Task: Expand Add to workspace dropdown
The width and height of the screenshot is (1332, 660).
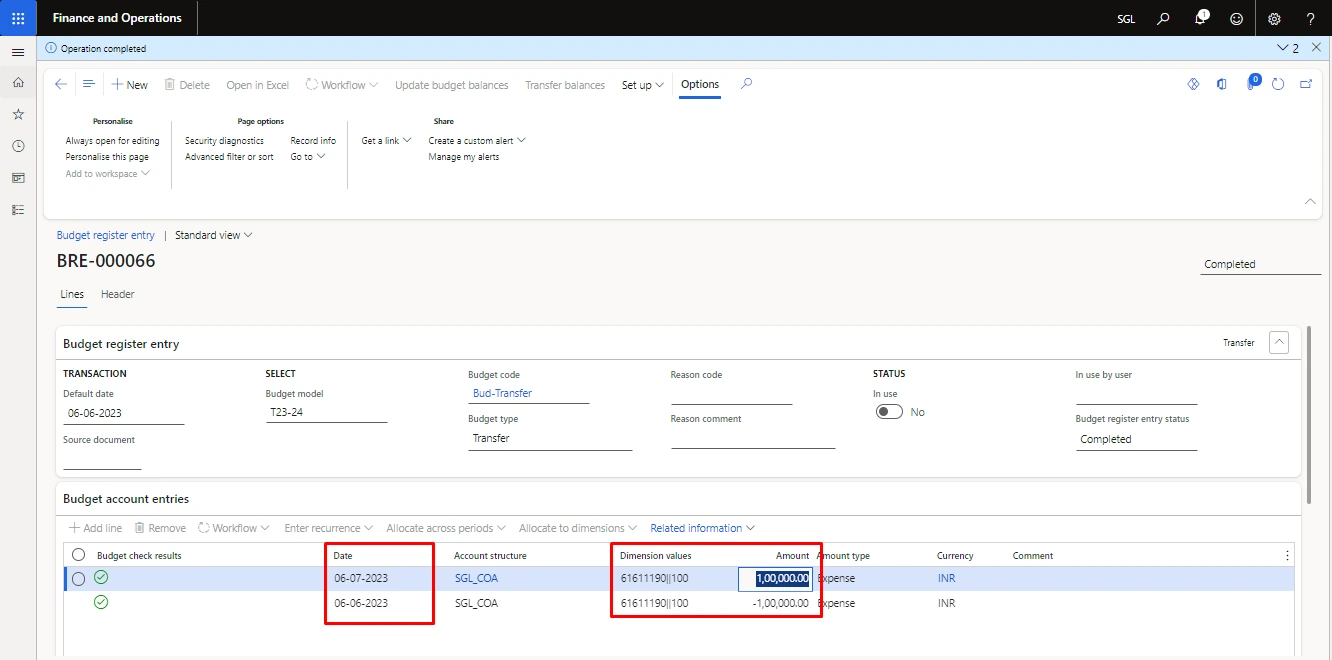Action: pos(108,173)
